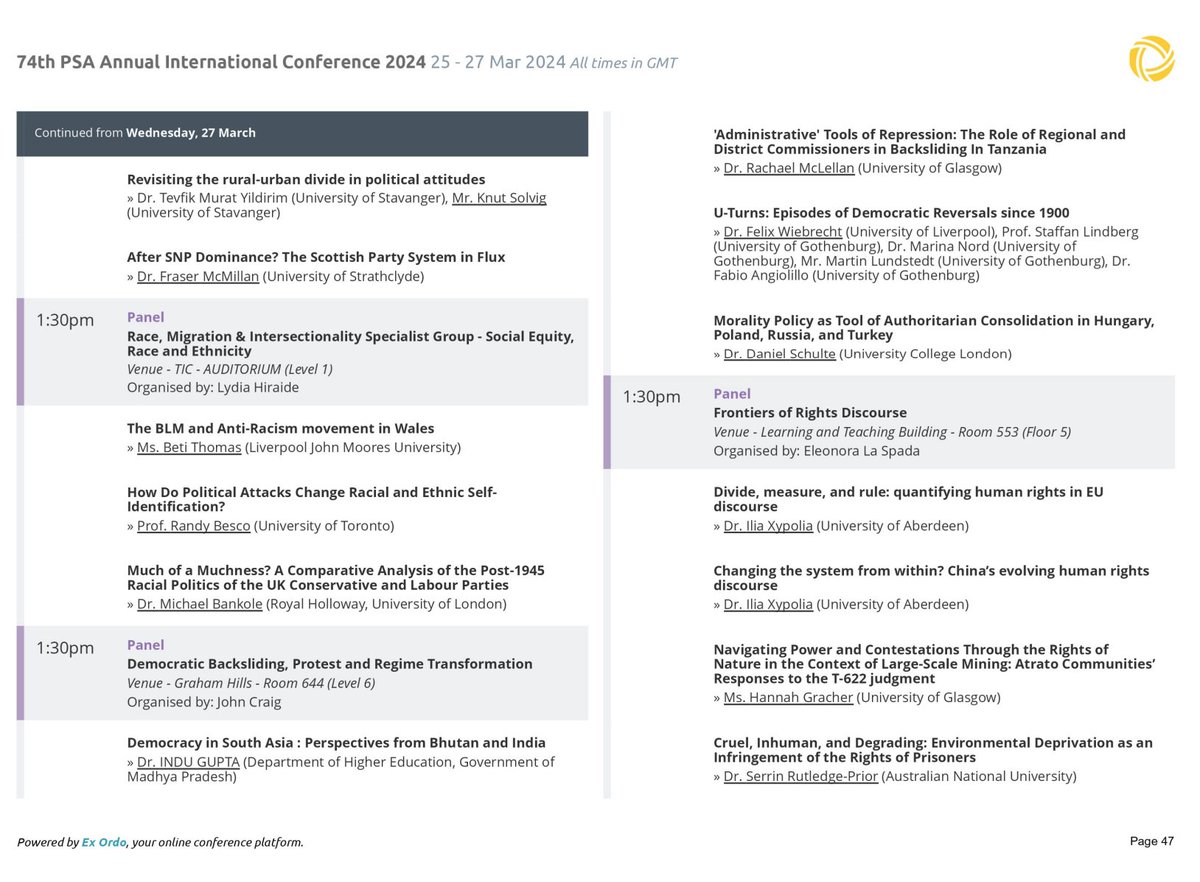Viewport: 1200px width, 882px height.
Task: Open speaker link Dr. INDU GUPTA
Action: coord(188,762)
